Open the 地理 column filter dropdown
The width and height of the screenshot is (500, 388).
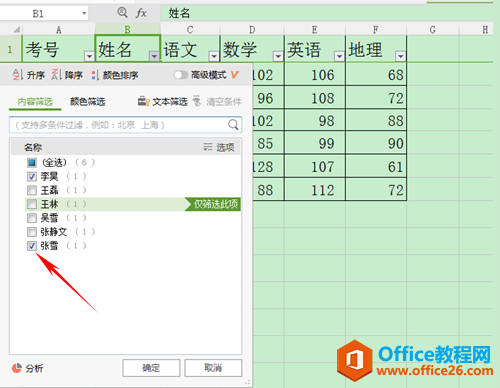coord(400,56)
